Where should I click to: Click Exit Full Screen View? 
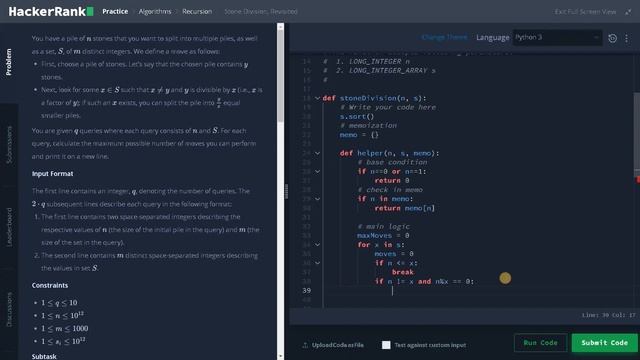coord(585,12)
